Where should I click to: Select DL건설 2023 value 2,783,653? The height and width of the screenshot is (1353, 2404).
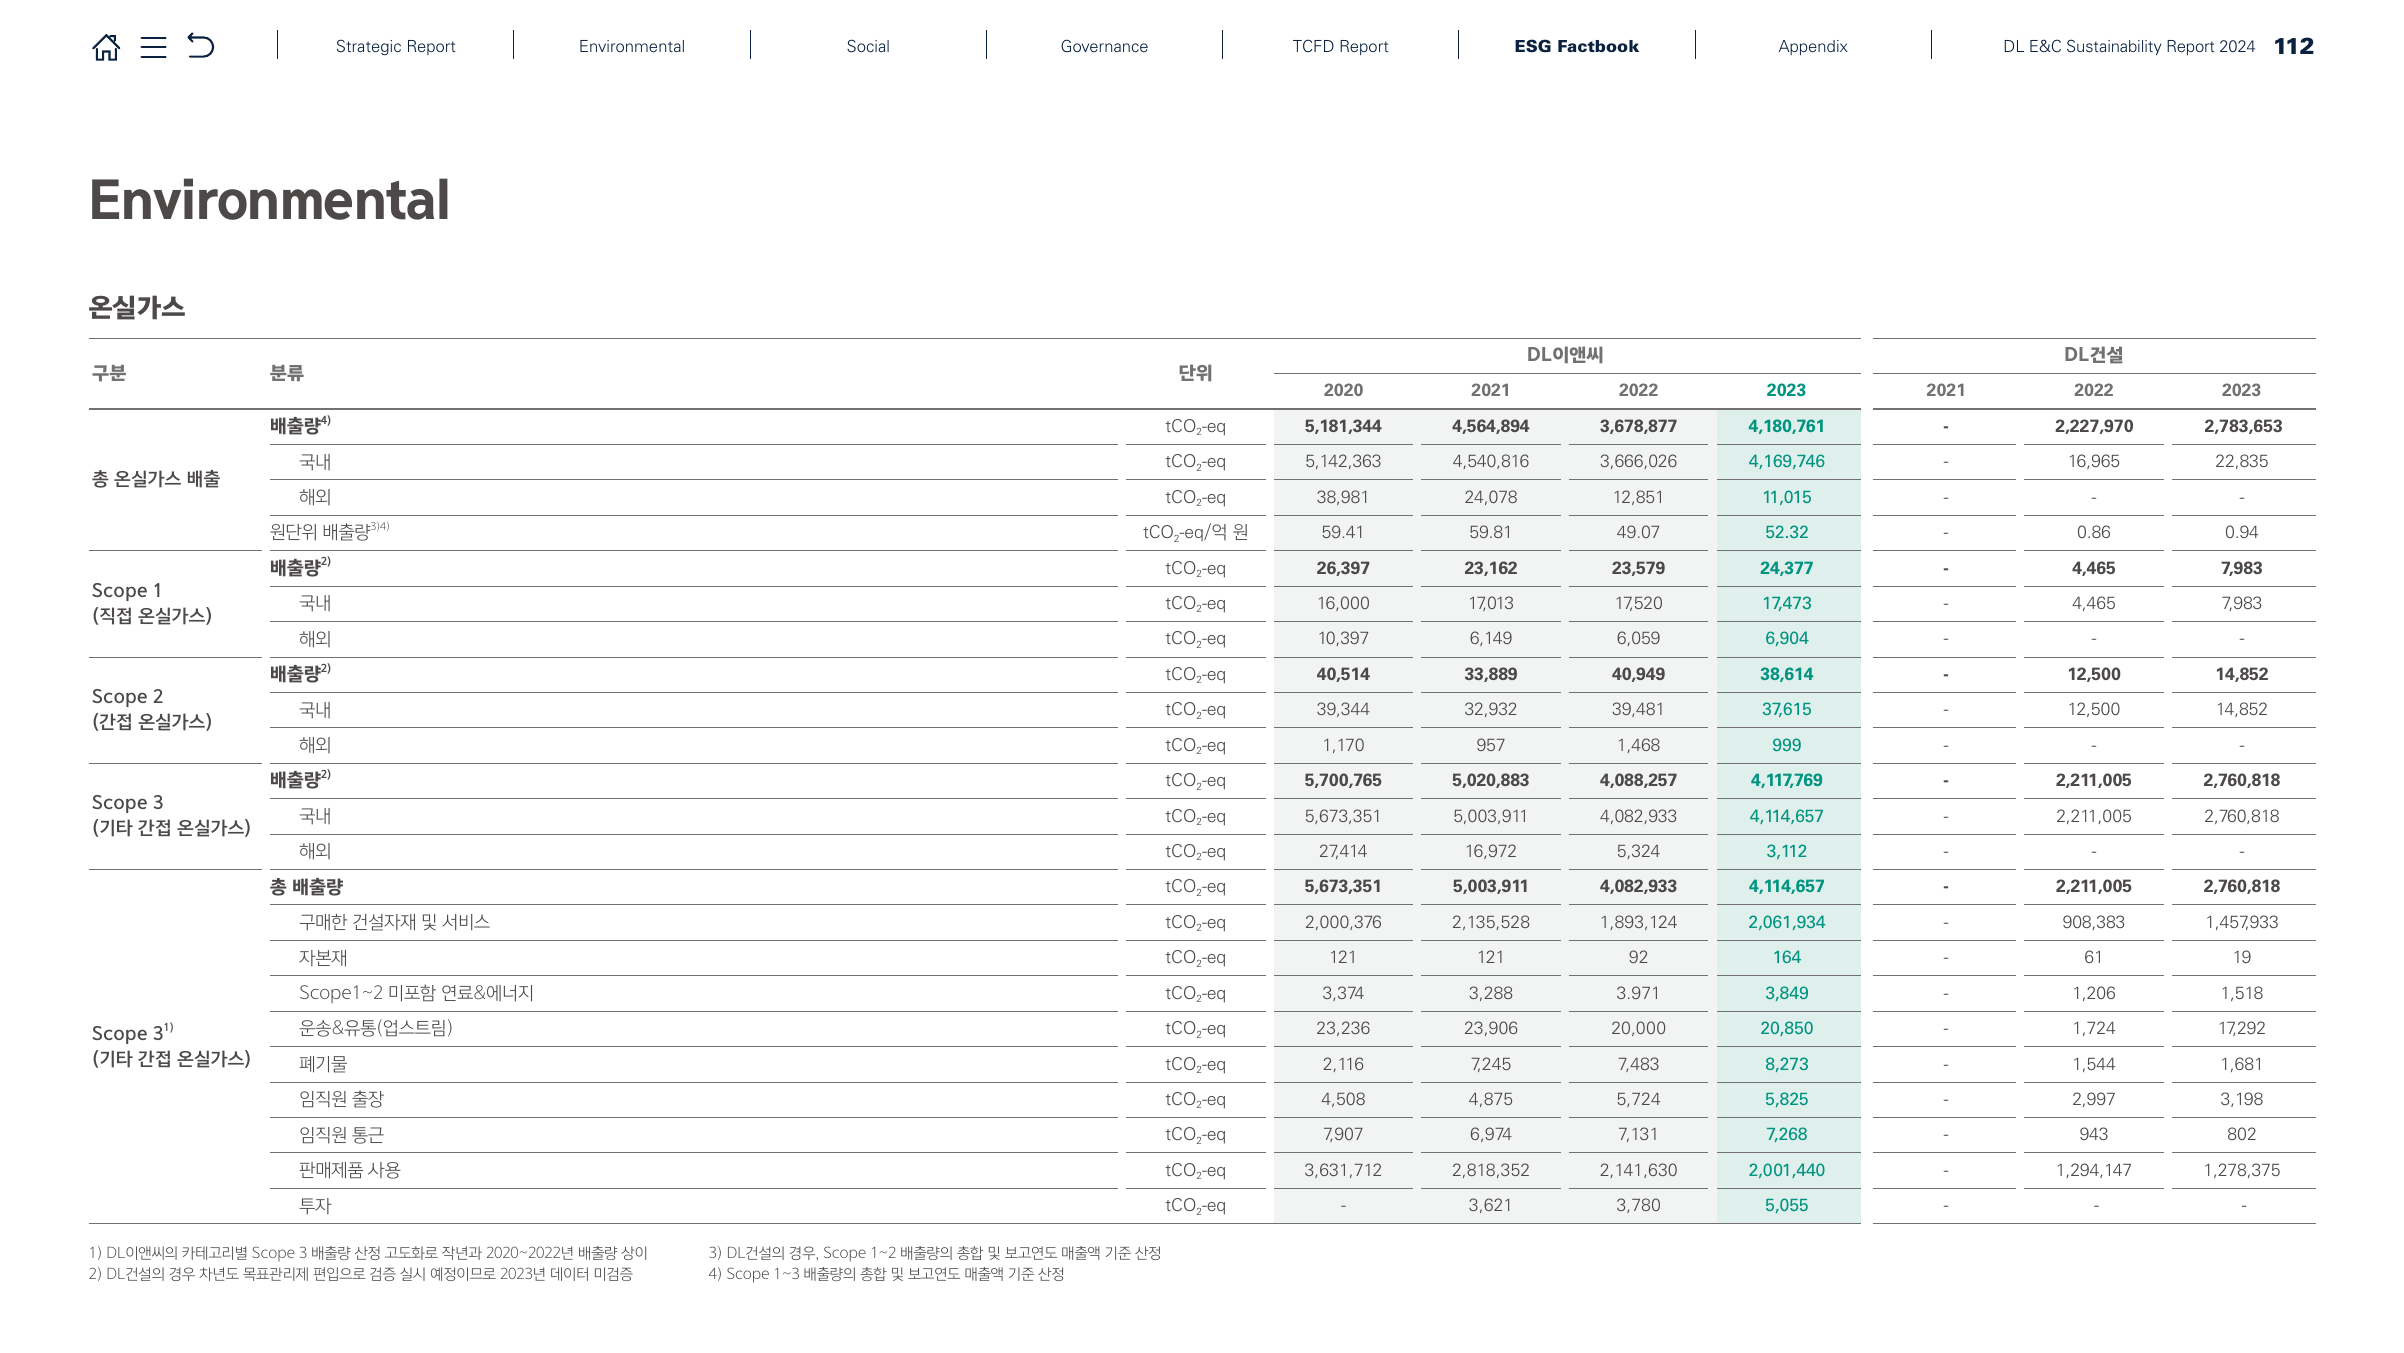2242,426
